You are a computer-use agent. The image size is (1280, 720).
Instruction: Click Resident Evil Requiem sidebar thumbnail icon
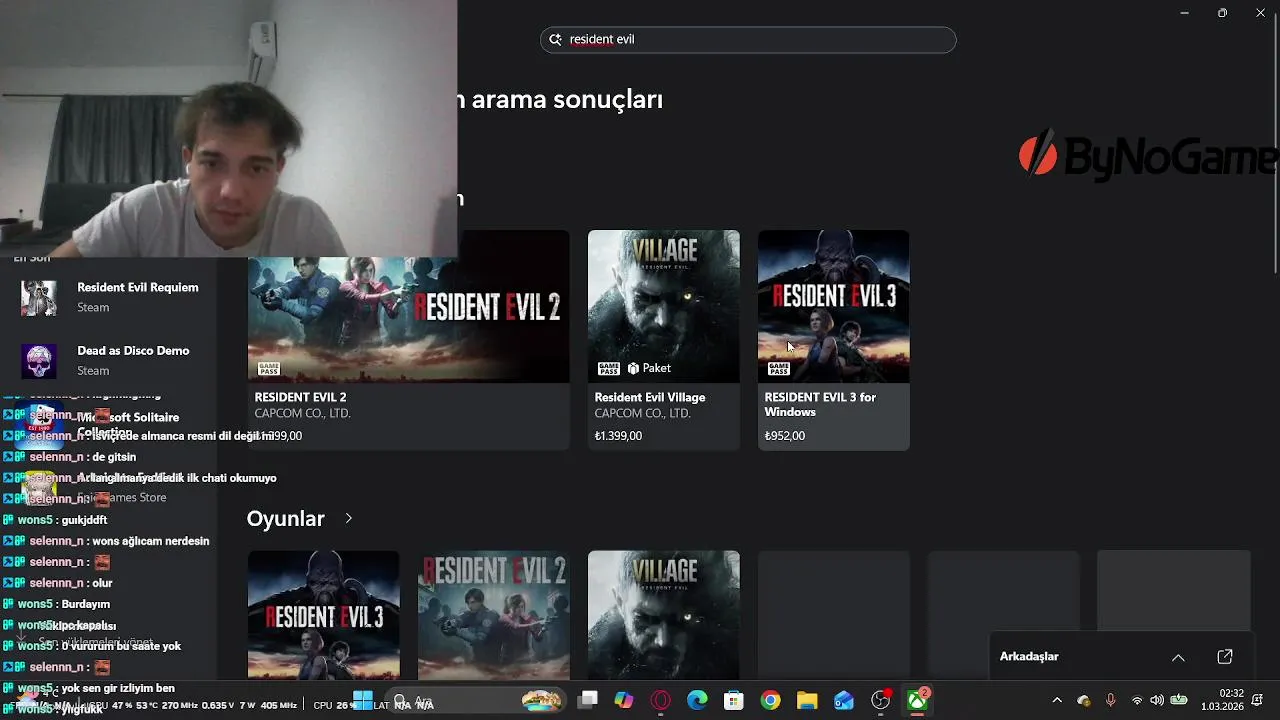pyautogui.click(x=39, y=298)
